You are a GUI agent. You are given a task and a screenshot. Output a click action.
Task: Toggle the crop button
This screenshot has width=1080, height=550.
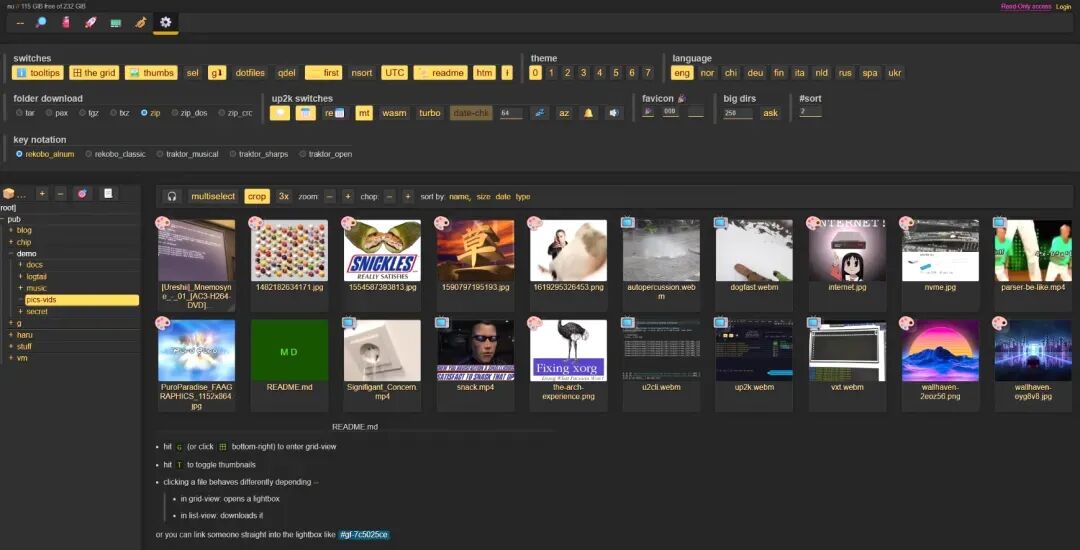click(257, 196)
